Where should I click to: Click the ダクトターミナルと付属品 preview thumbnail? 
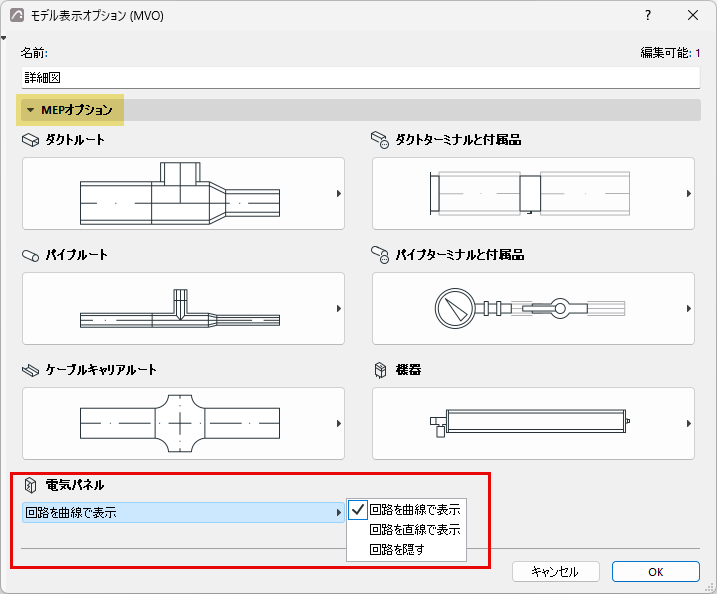(x=533, y=193)
